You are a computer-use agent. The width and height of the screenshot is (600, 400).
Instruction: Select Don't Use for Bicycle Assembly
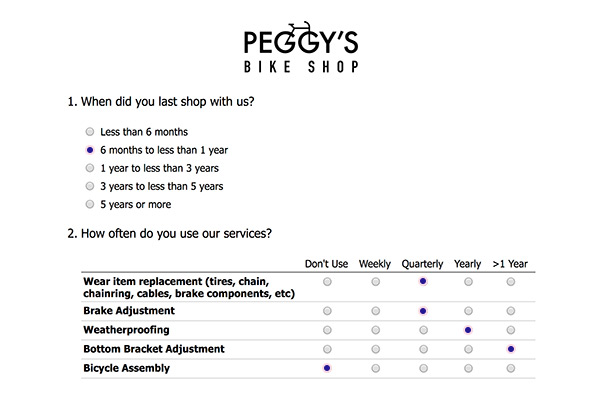pos(327,368)
